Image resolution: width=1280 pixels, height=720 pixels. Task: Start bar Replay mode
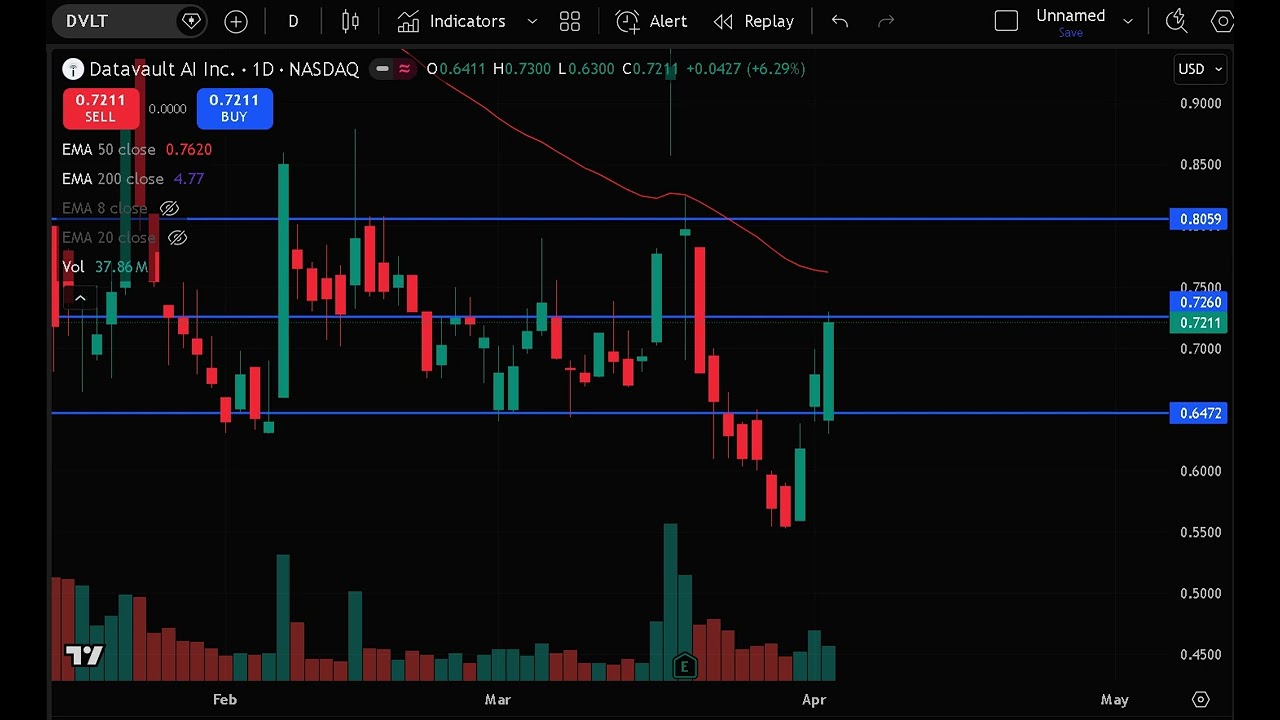tap(754, 21)
